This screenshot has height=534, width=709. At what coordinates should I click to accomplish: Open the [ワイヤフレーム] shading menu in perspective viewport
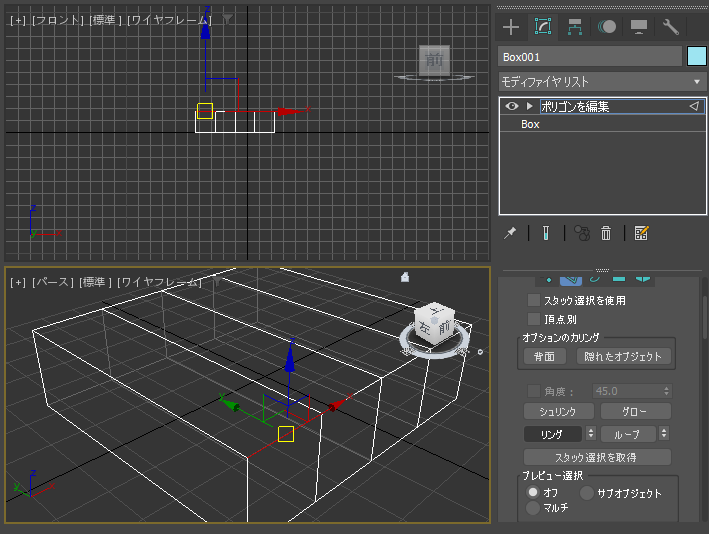tap(159, 282)
